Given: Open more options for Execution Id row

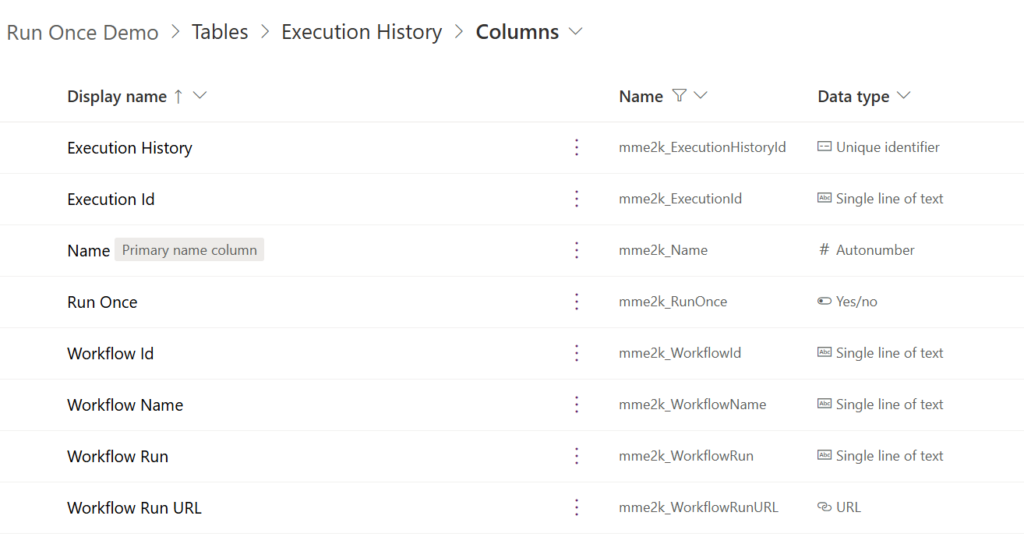Looking at the screenshot, I should 577,199.
